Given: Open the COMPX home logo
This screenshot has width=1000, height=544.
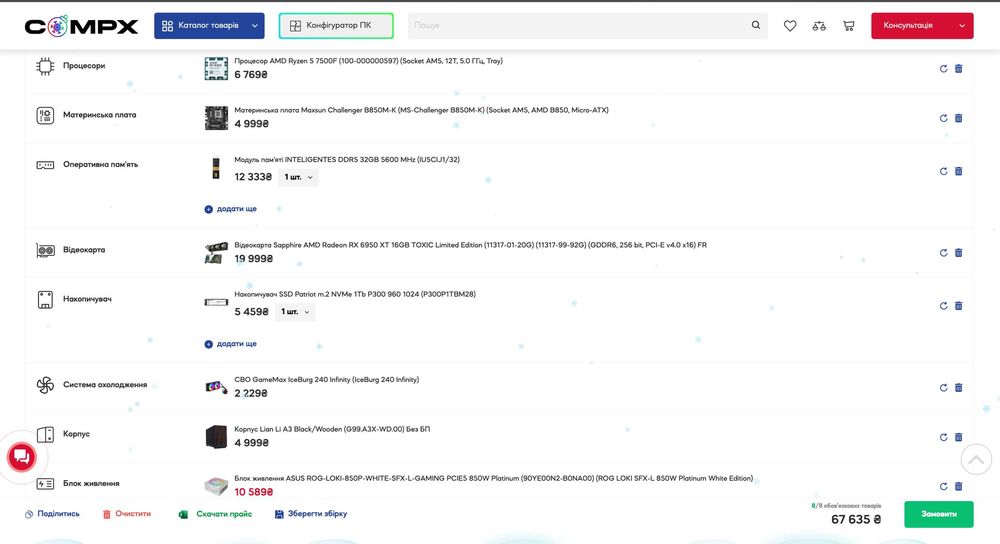Looking at the screenshot, I should coord(81,26).
